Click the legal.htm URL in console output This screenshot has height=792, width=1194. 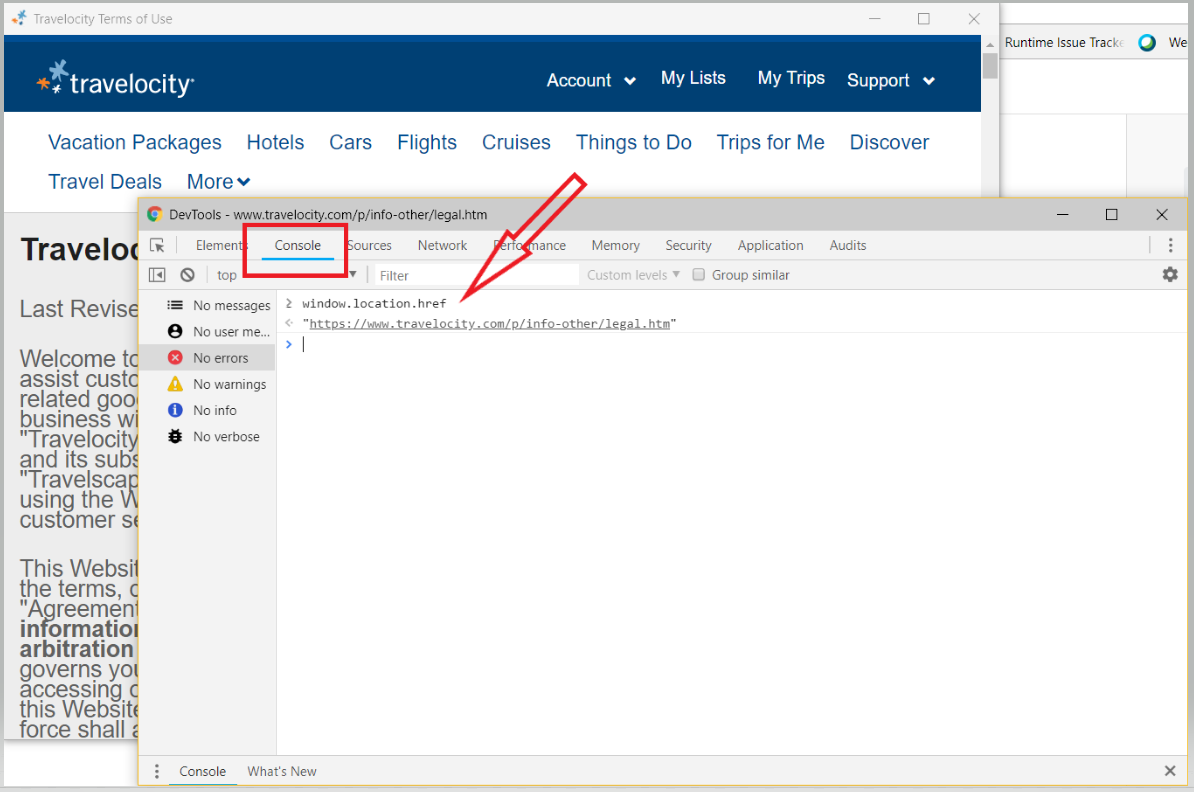click(x=490, y=324)
